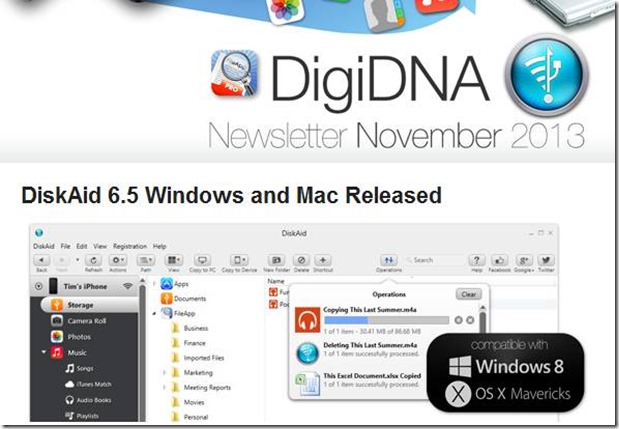Open the Movies folder
This screenshot has height=429, width=619.
(x=188, y=402)
